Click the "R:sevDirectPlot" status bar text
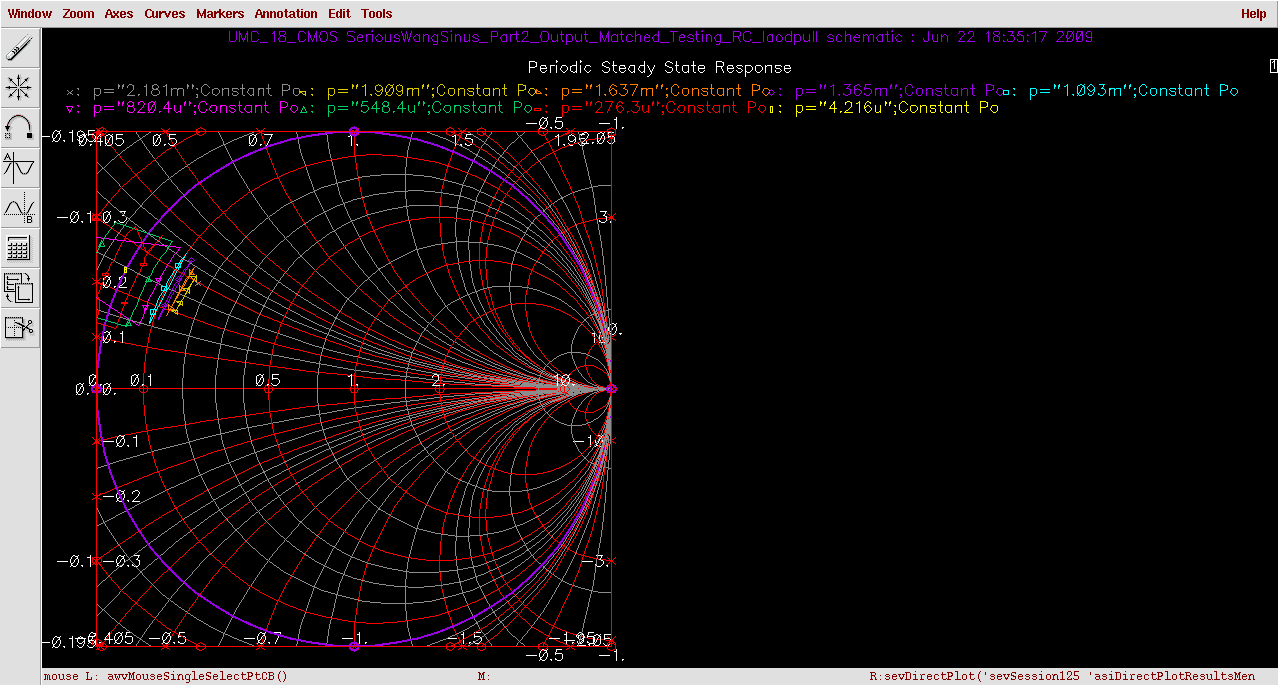The image size is (1278, 685). click(1062, 677)
